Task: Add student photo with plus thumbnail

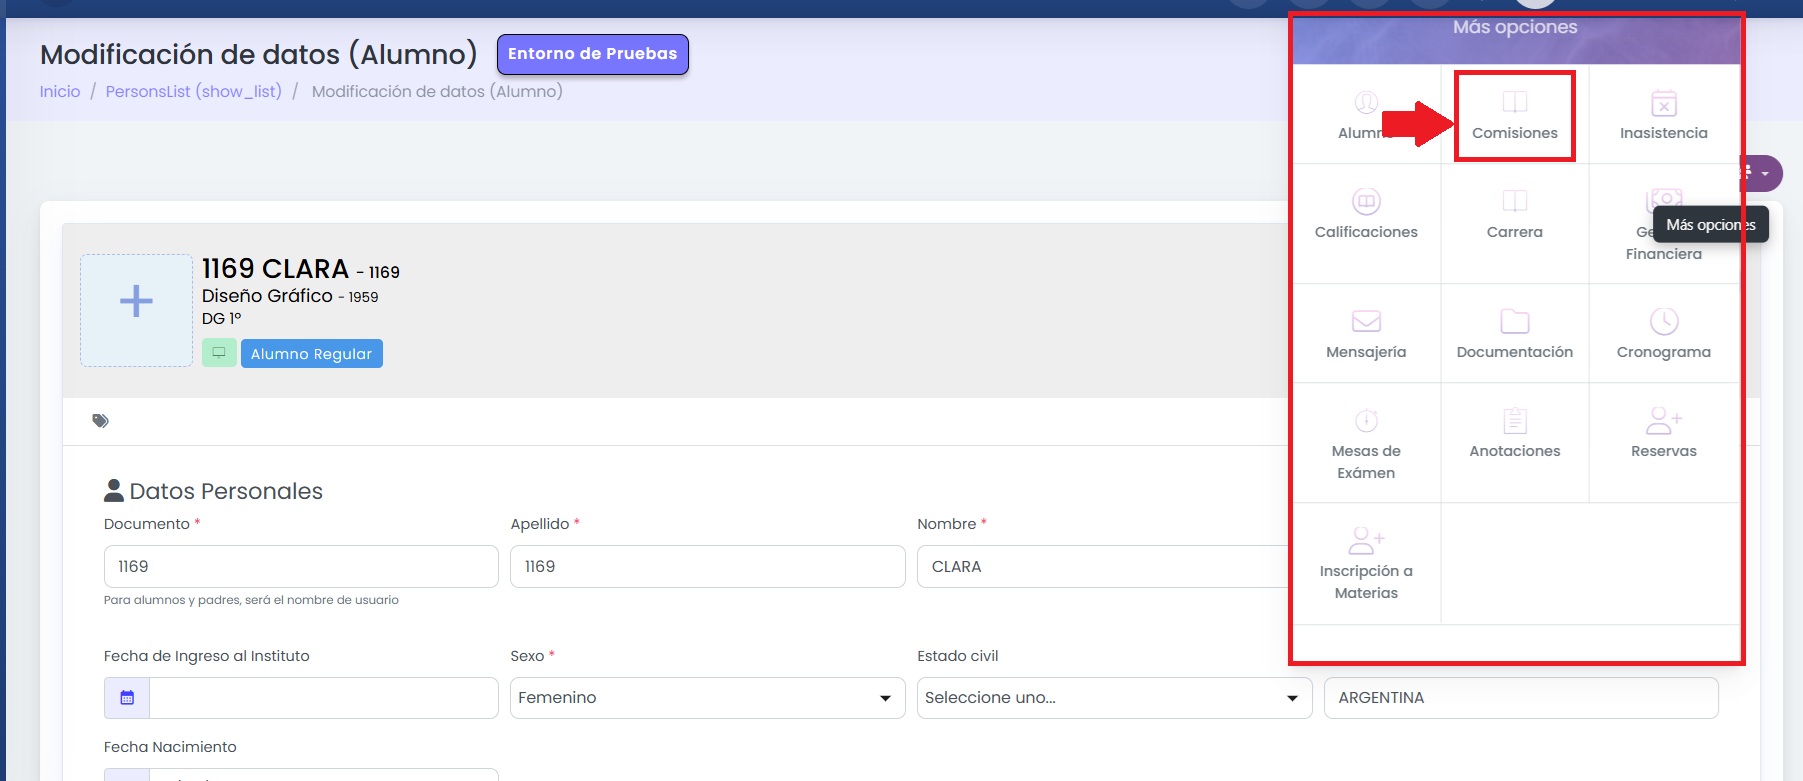Action: tap(136, 310)
